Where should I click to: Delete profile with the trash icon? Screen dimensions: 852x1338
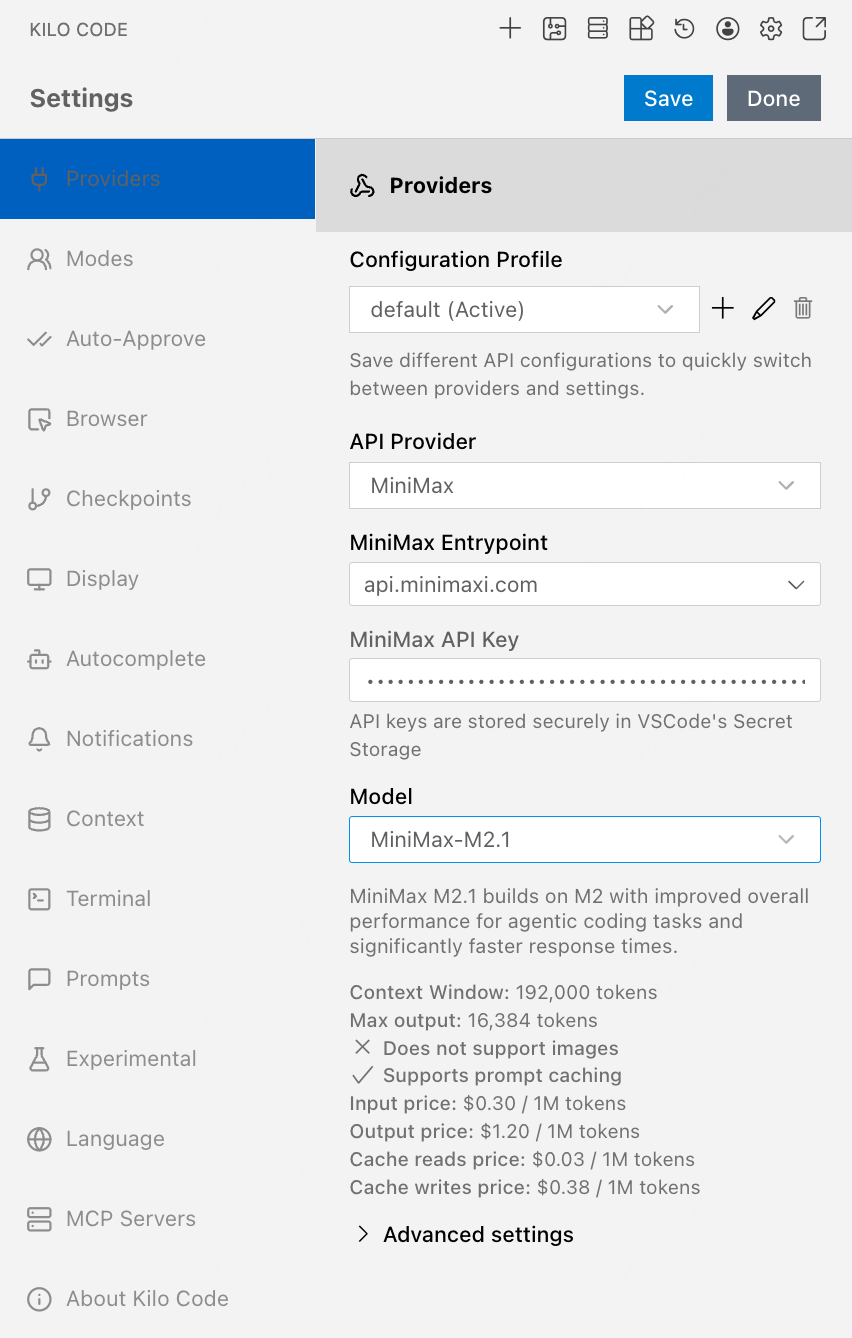(803, 309)
